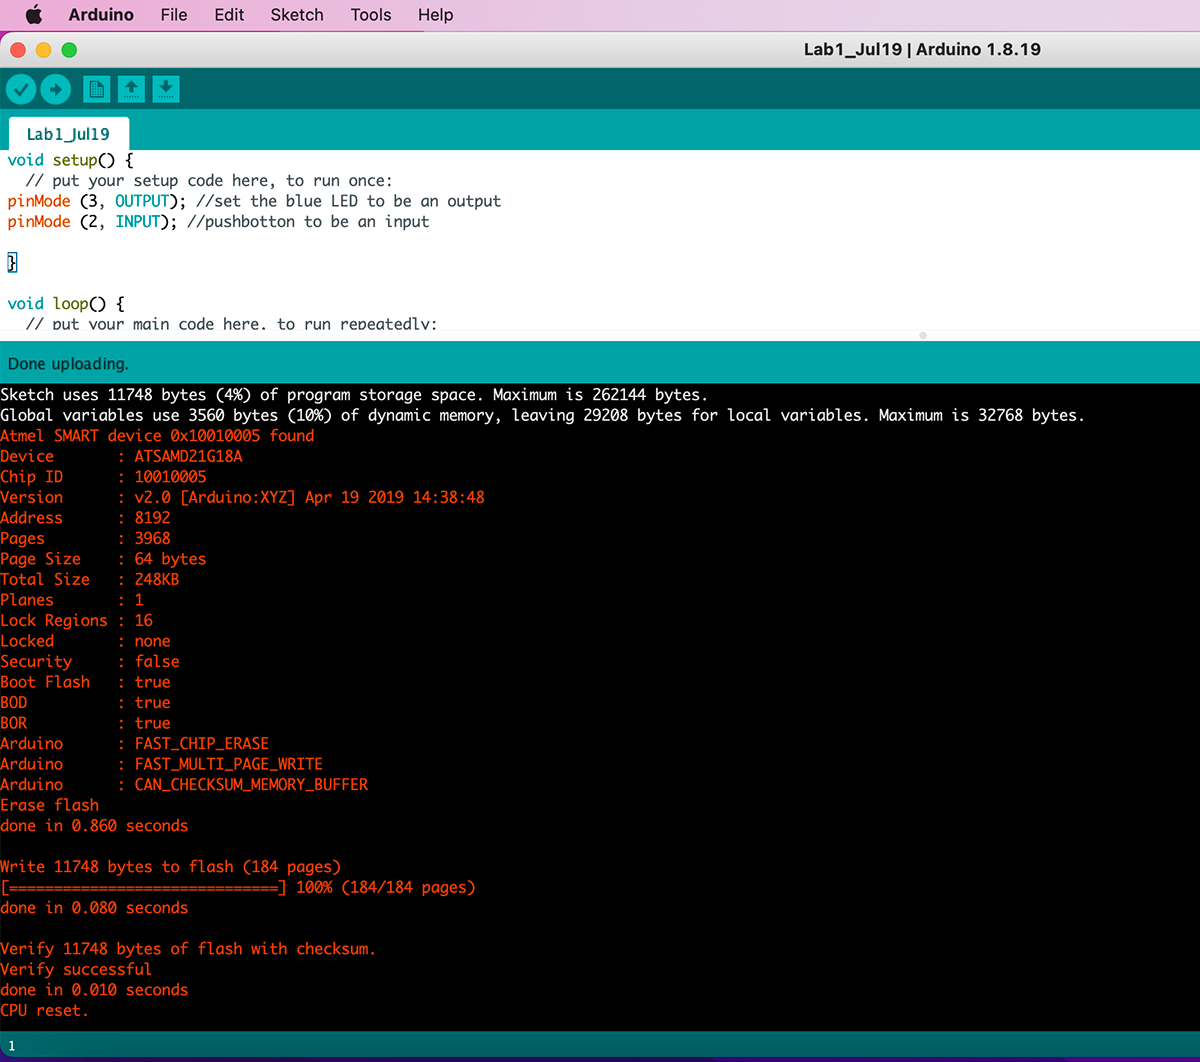Click the Boot Flash true line
Screen dimensions: 1200x1062
[x=85, y=682]
